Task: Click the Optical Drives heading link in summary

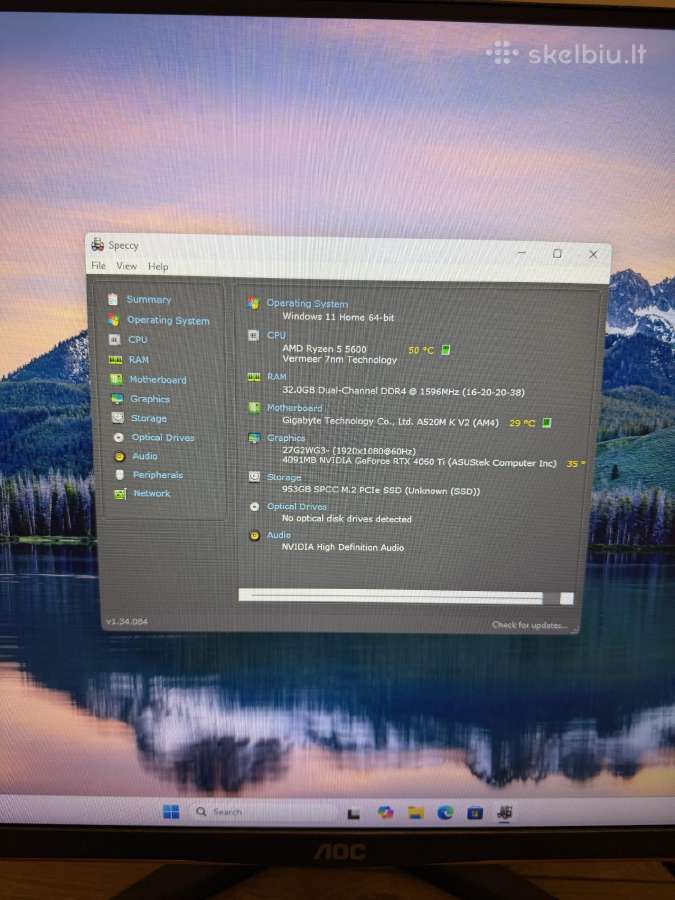Action: coord(297,507)
